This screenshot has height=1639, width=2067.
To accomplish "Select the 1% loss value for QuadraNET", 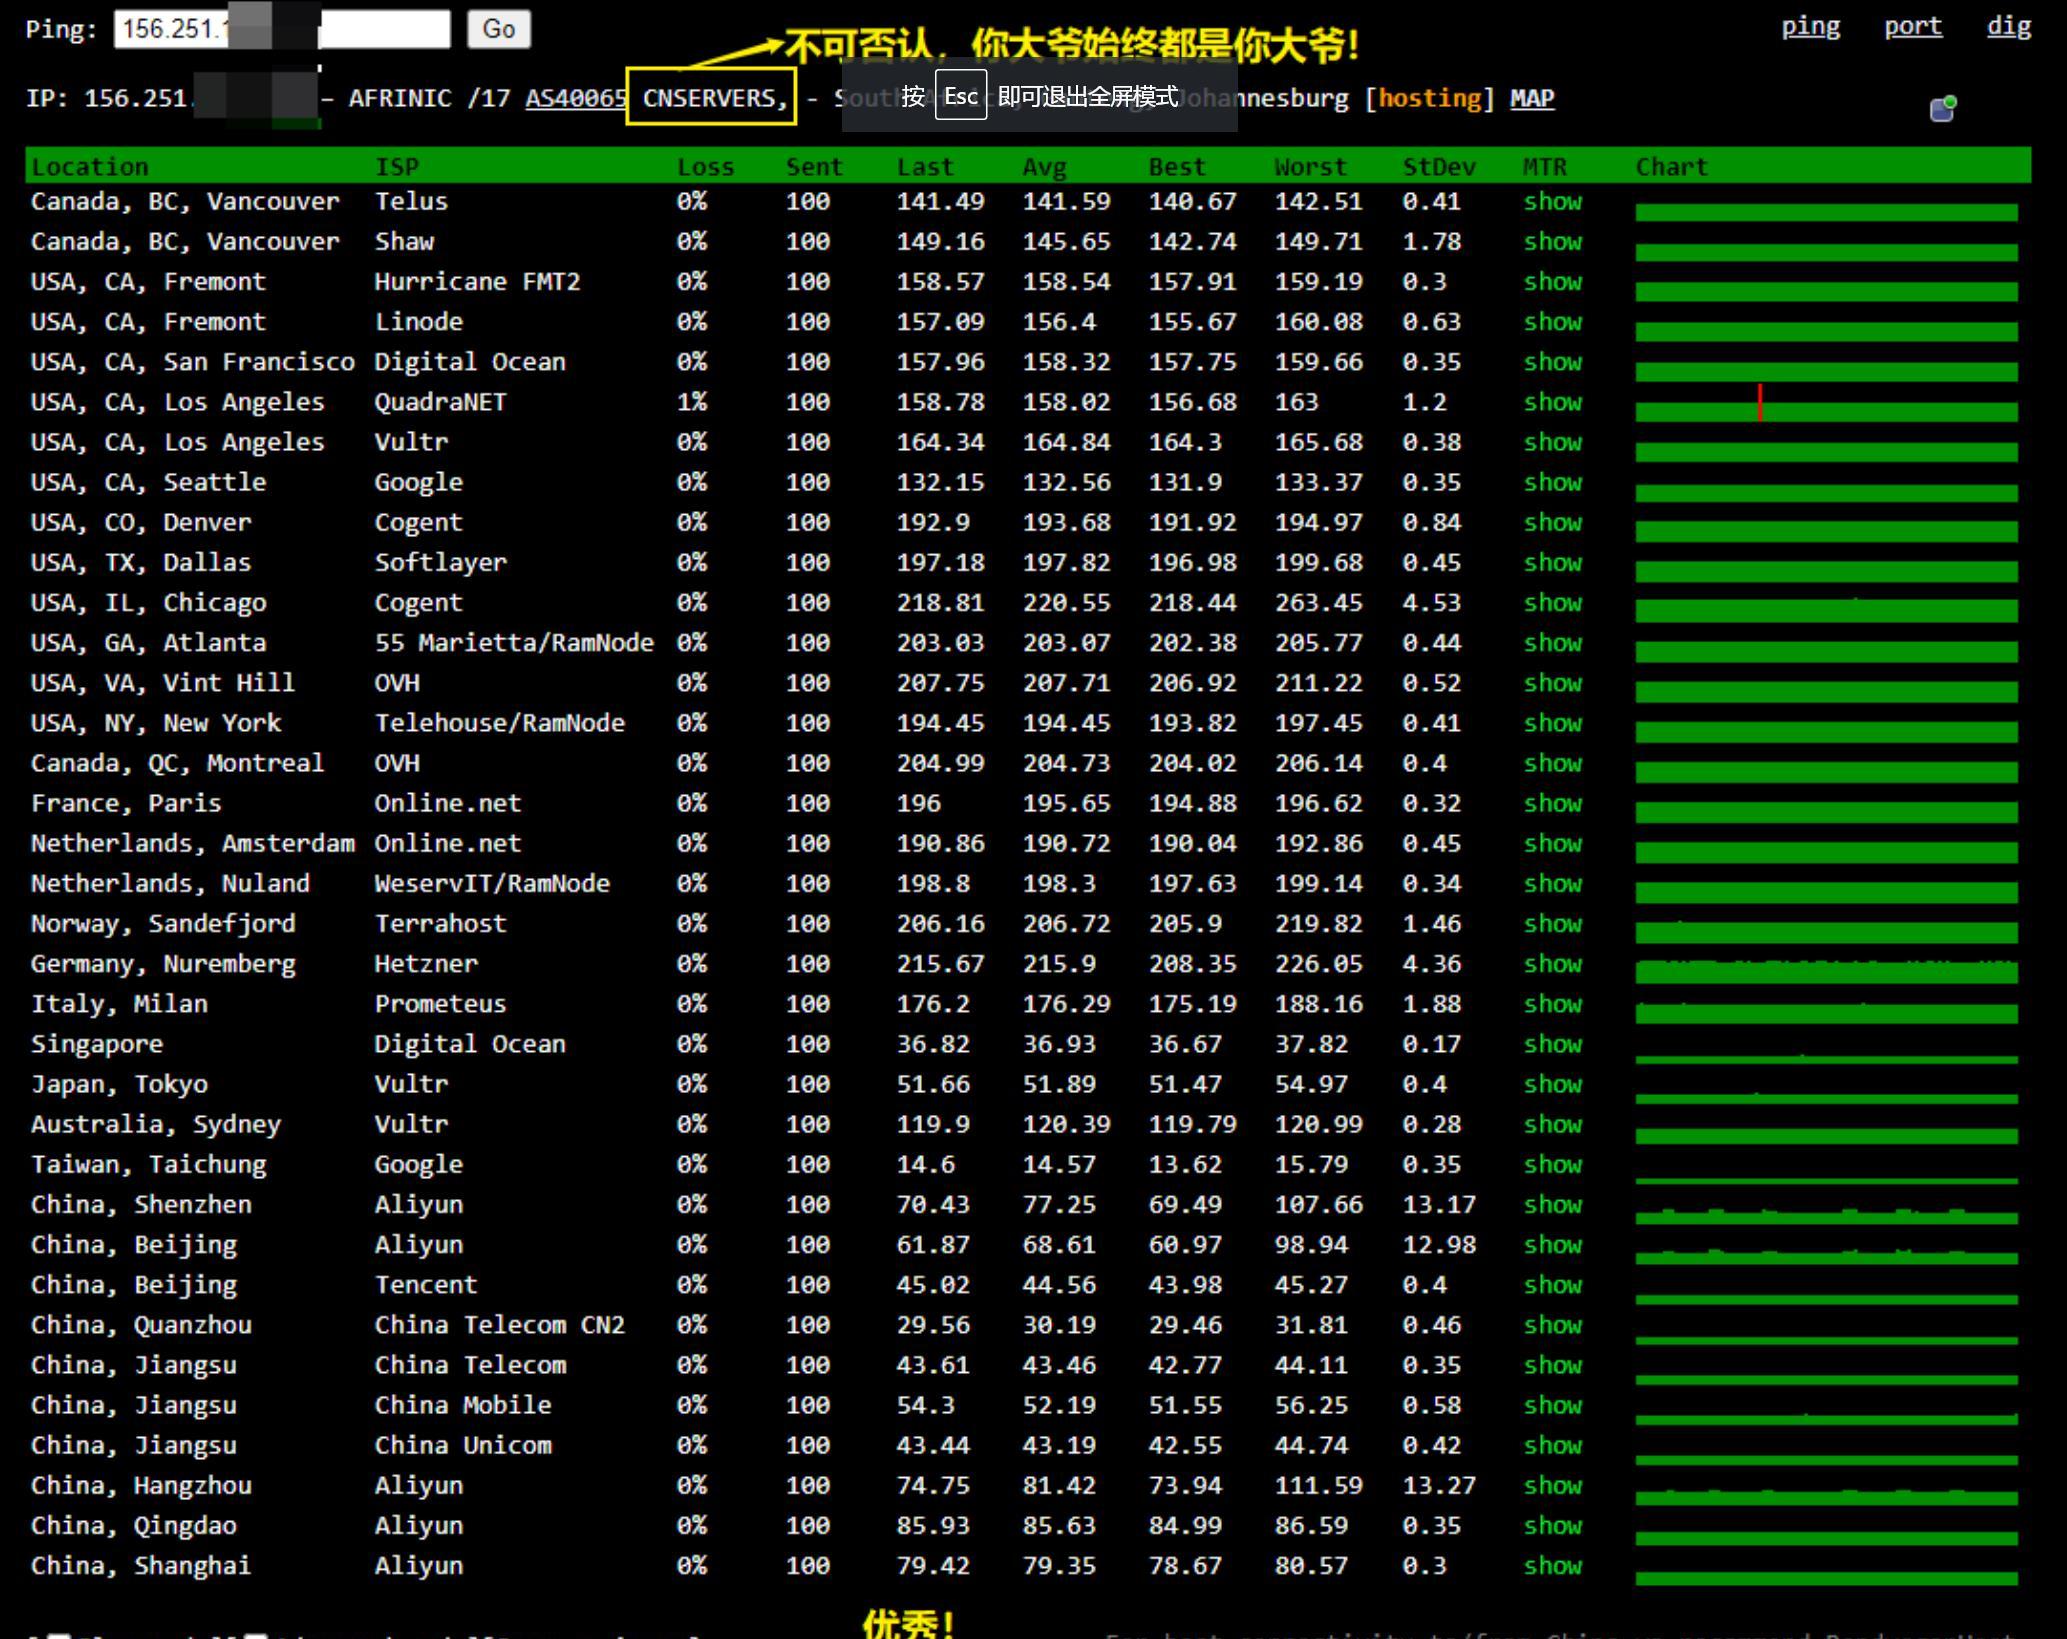I will tap(691, 401).
